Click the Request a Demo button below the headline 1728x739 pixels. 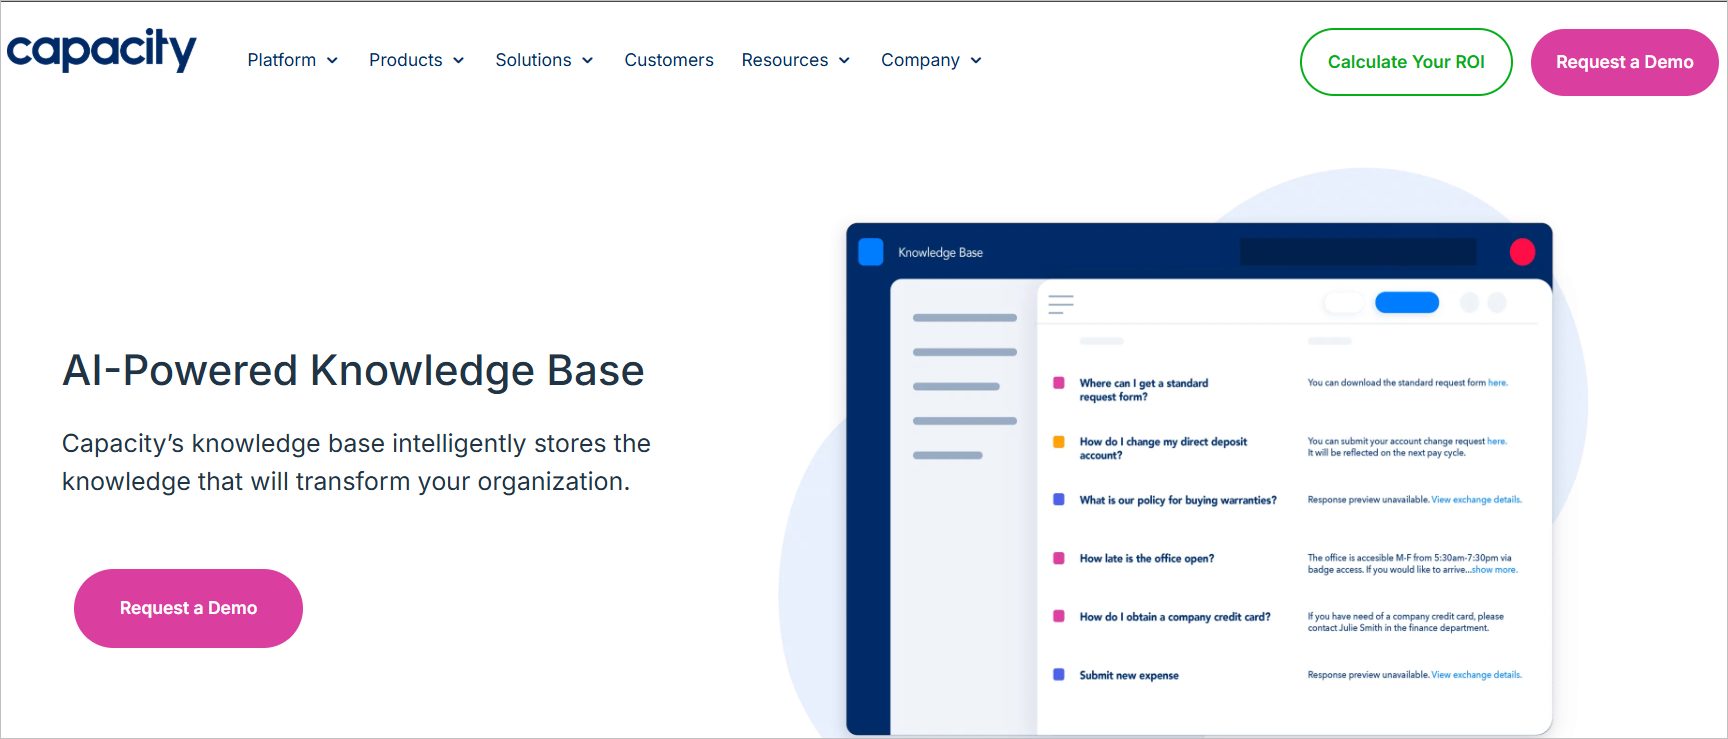point(188,608)
